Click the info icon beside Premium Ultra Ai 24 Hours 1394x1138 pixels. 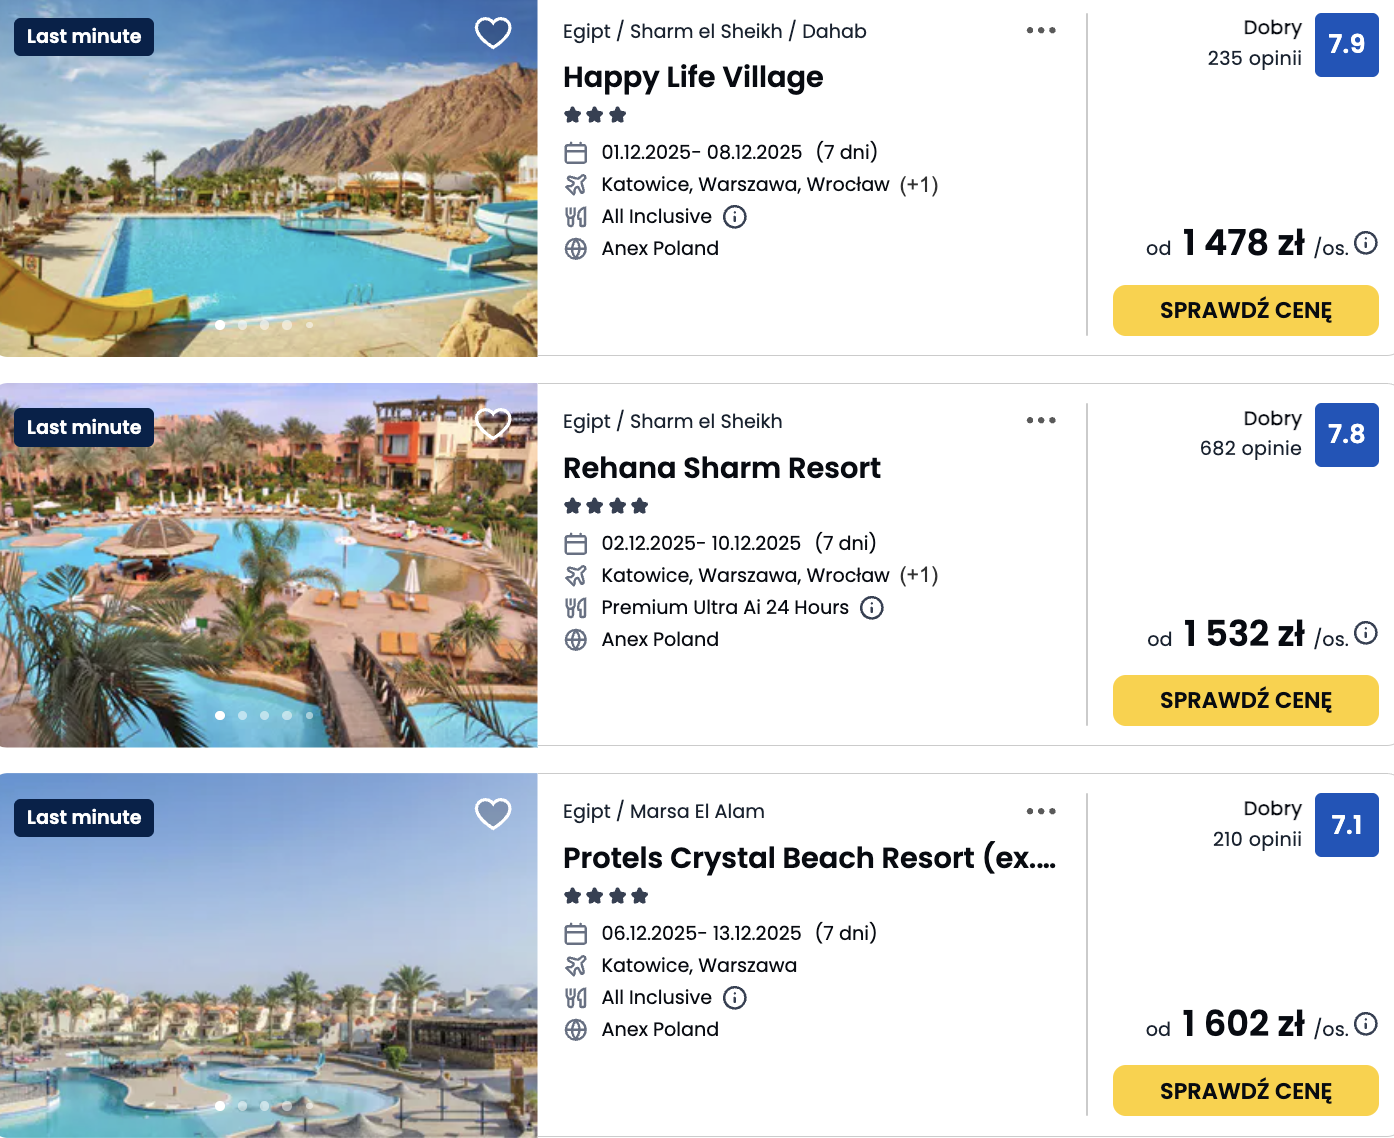coord(871,607)
